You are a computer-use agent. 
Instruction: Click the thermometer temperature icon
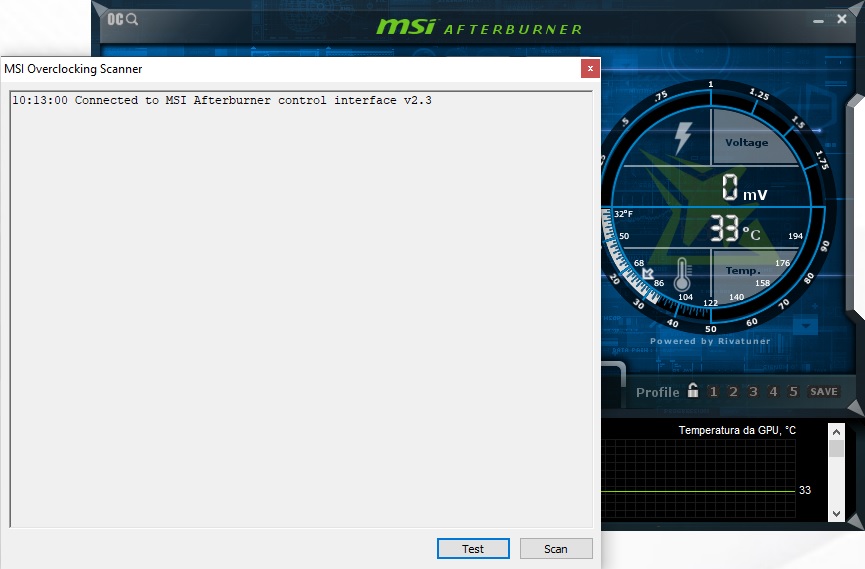point(682,274)
